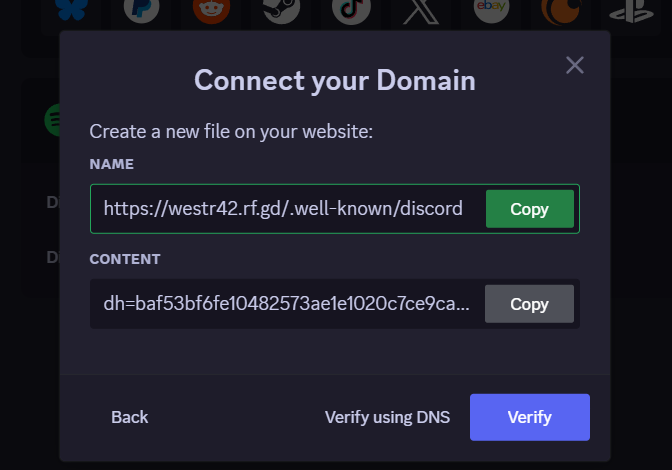Image resolution: width=672 pixels, height=470 pixels.
Task: Click the TikTok connection icon
Action: 351,9
